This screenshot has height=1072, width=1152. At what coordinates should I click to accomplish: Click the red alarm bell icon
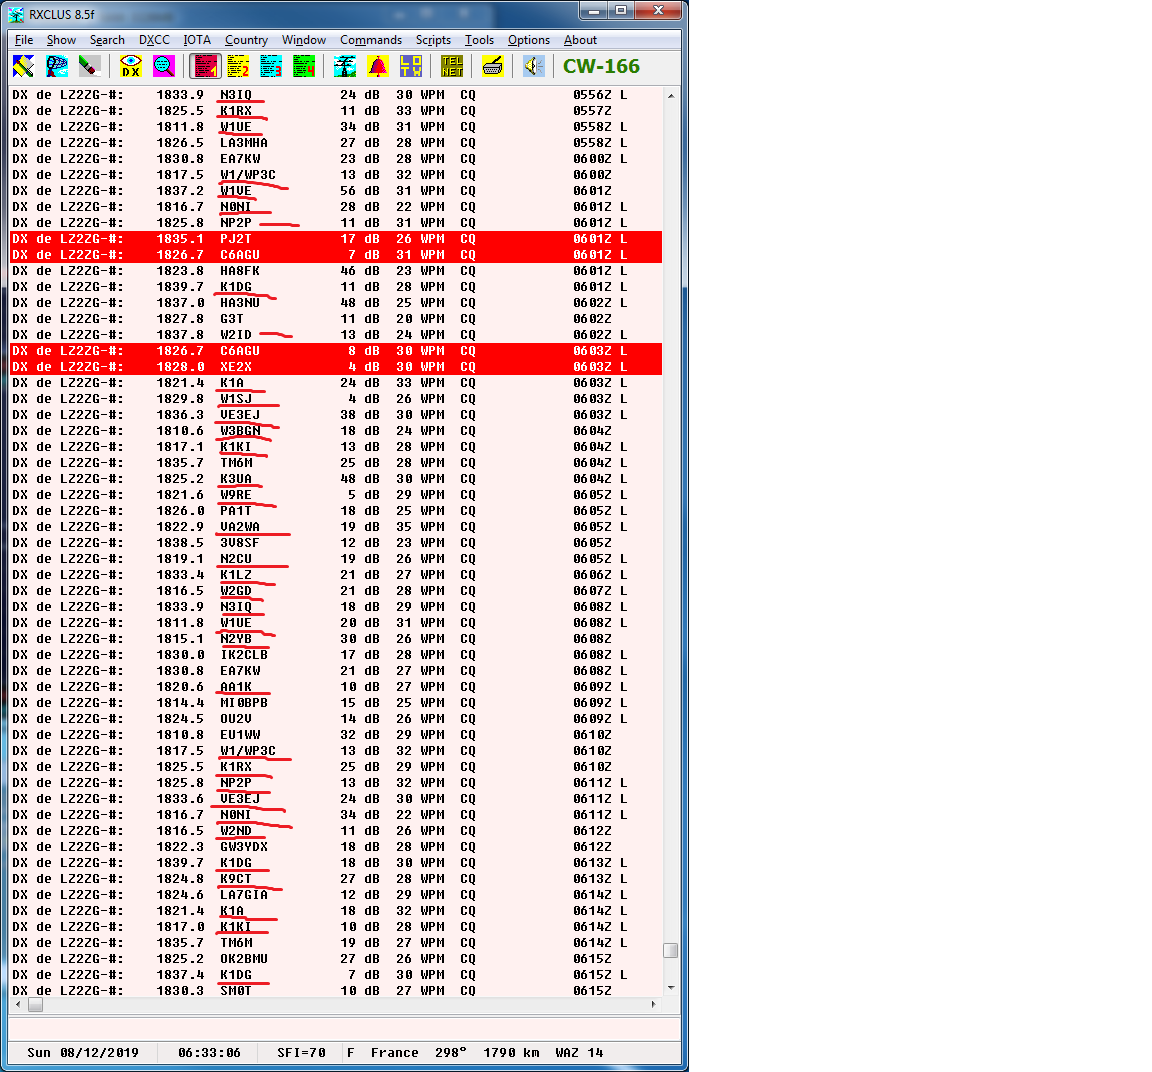(378, 66)
